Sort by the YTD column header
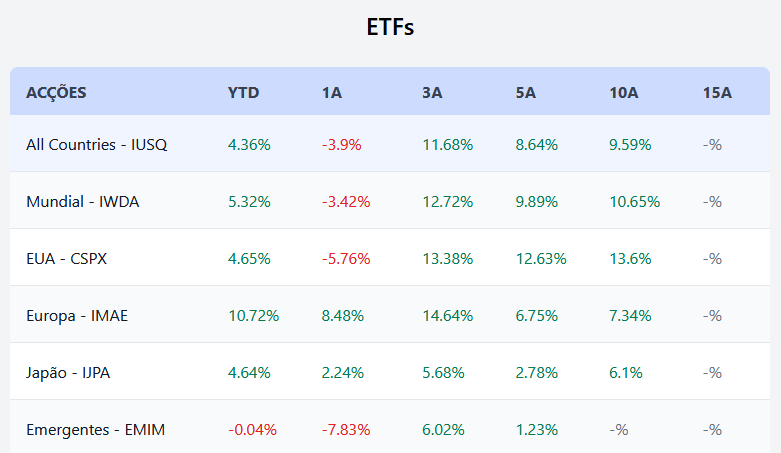The width and height of the screenshot is (781, 453). (243, 93)
